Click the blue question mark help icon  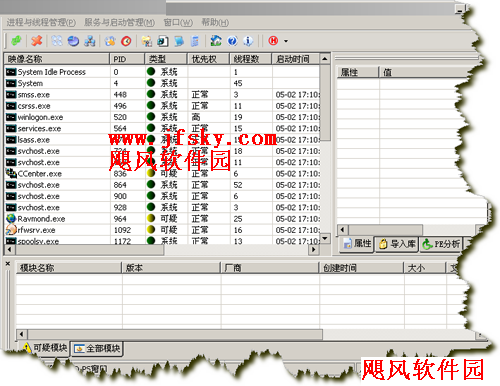[x=232, y=41]
